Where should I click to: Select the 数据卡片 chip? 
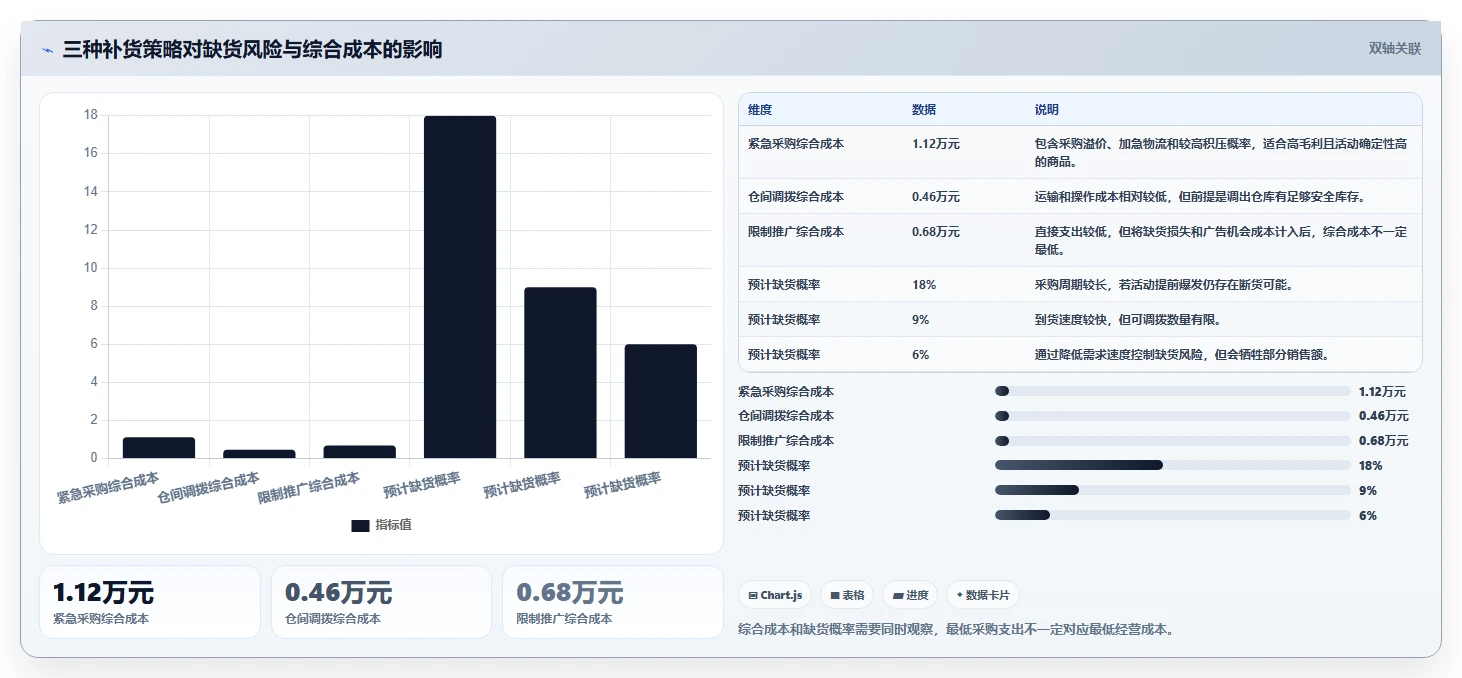[x=983, y=595]
